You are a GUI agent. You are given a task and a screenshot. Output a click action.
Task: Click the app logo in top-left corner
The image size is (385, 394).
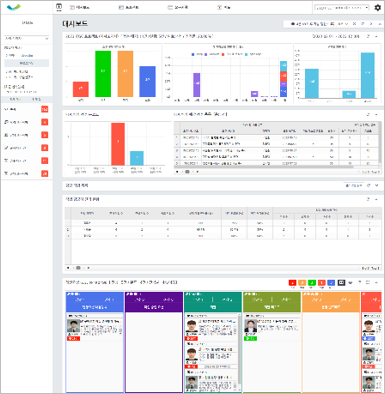point(14,7)
